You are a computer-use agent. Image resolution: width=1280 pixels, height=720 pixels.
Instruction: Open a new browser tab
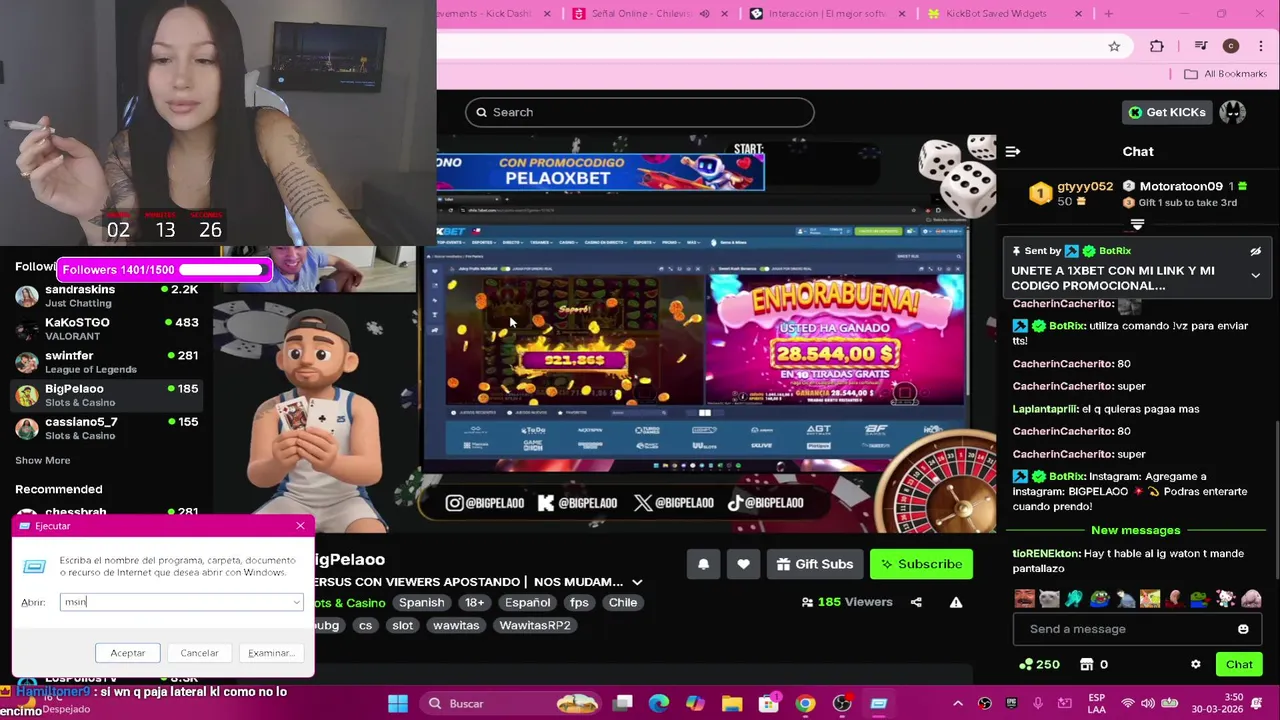pos(1108,14)
